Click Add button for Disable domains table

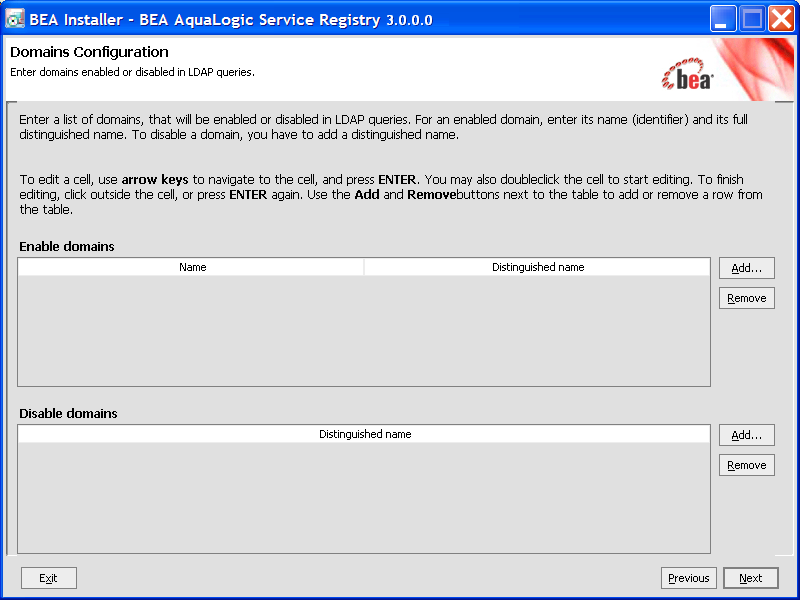tap(746, 435)
